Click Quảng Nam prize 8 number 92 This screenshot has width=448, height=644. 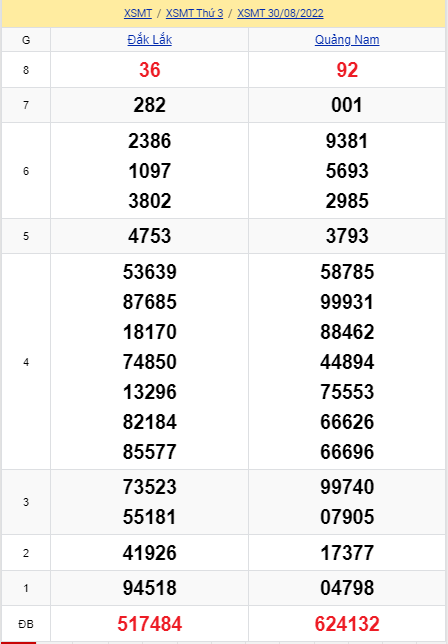point(347,70)
